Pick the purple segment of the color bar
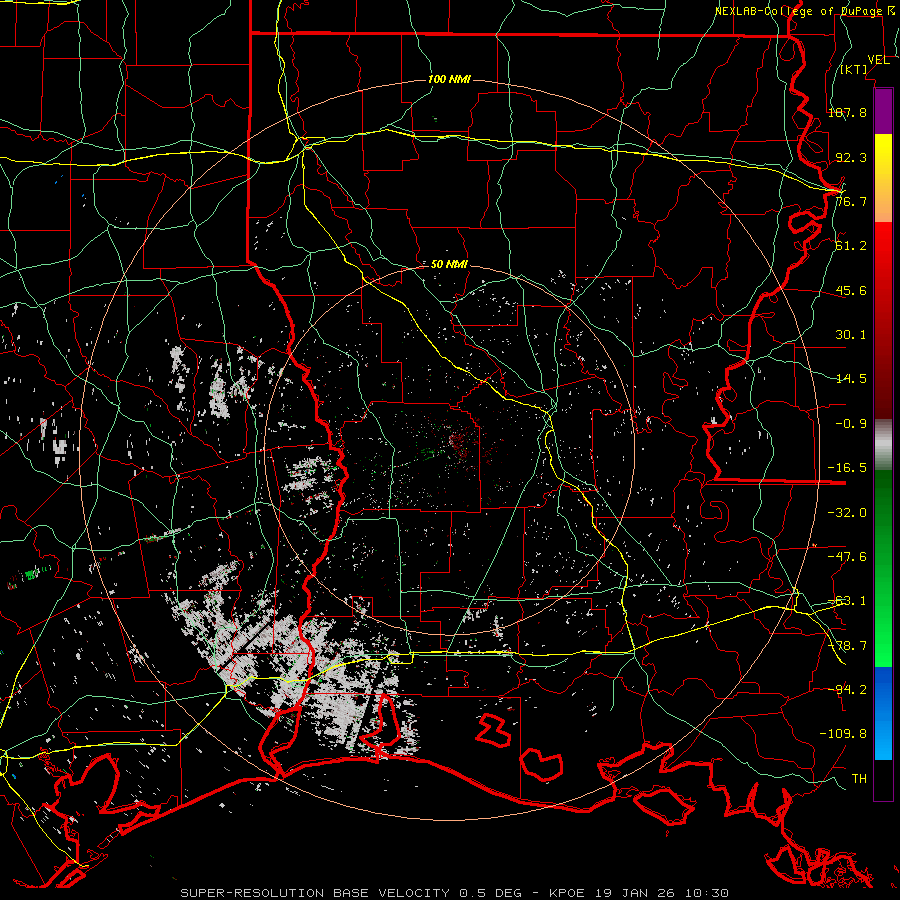The height and width of the screenshot is (900, 900). [883, 112]
